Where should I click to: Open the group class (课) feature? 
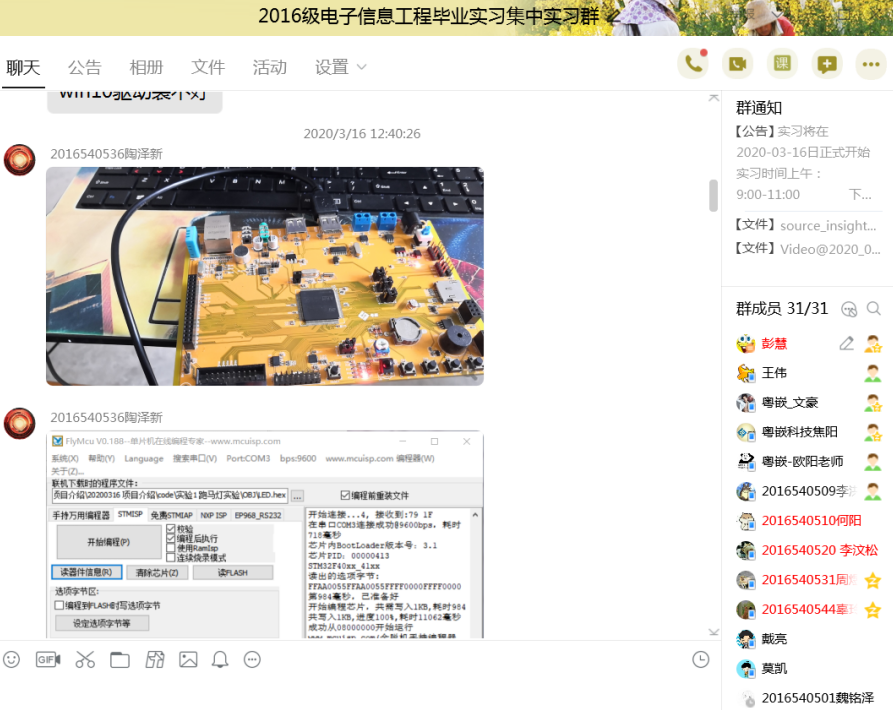[782, 64]
